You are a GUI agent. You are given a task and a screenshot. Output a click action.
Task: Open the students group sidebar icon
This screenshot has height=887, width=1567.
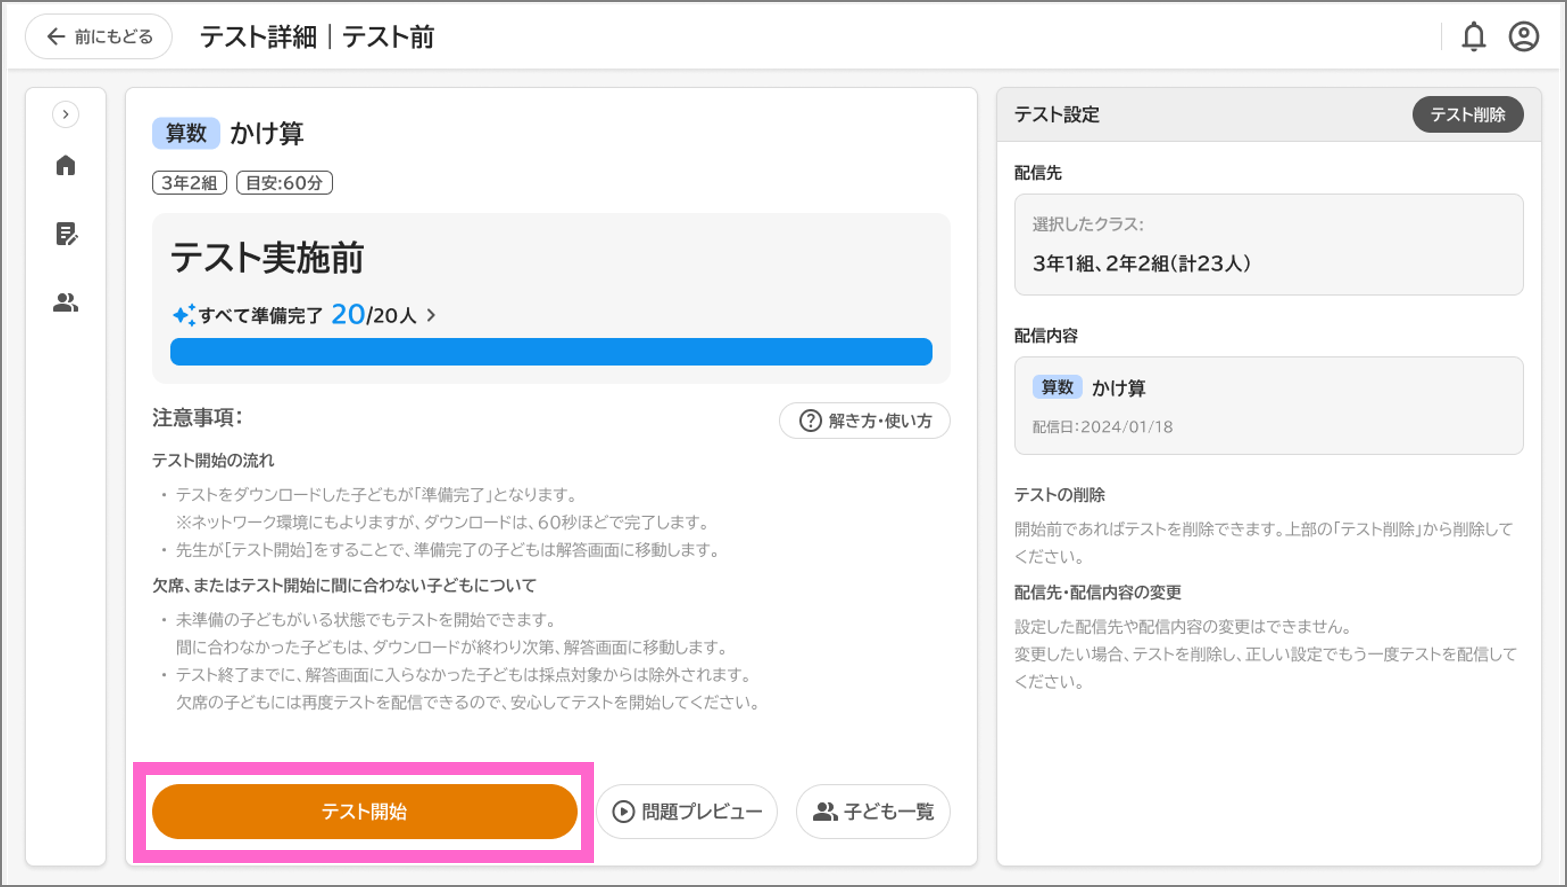click(66, 302)
